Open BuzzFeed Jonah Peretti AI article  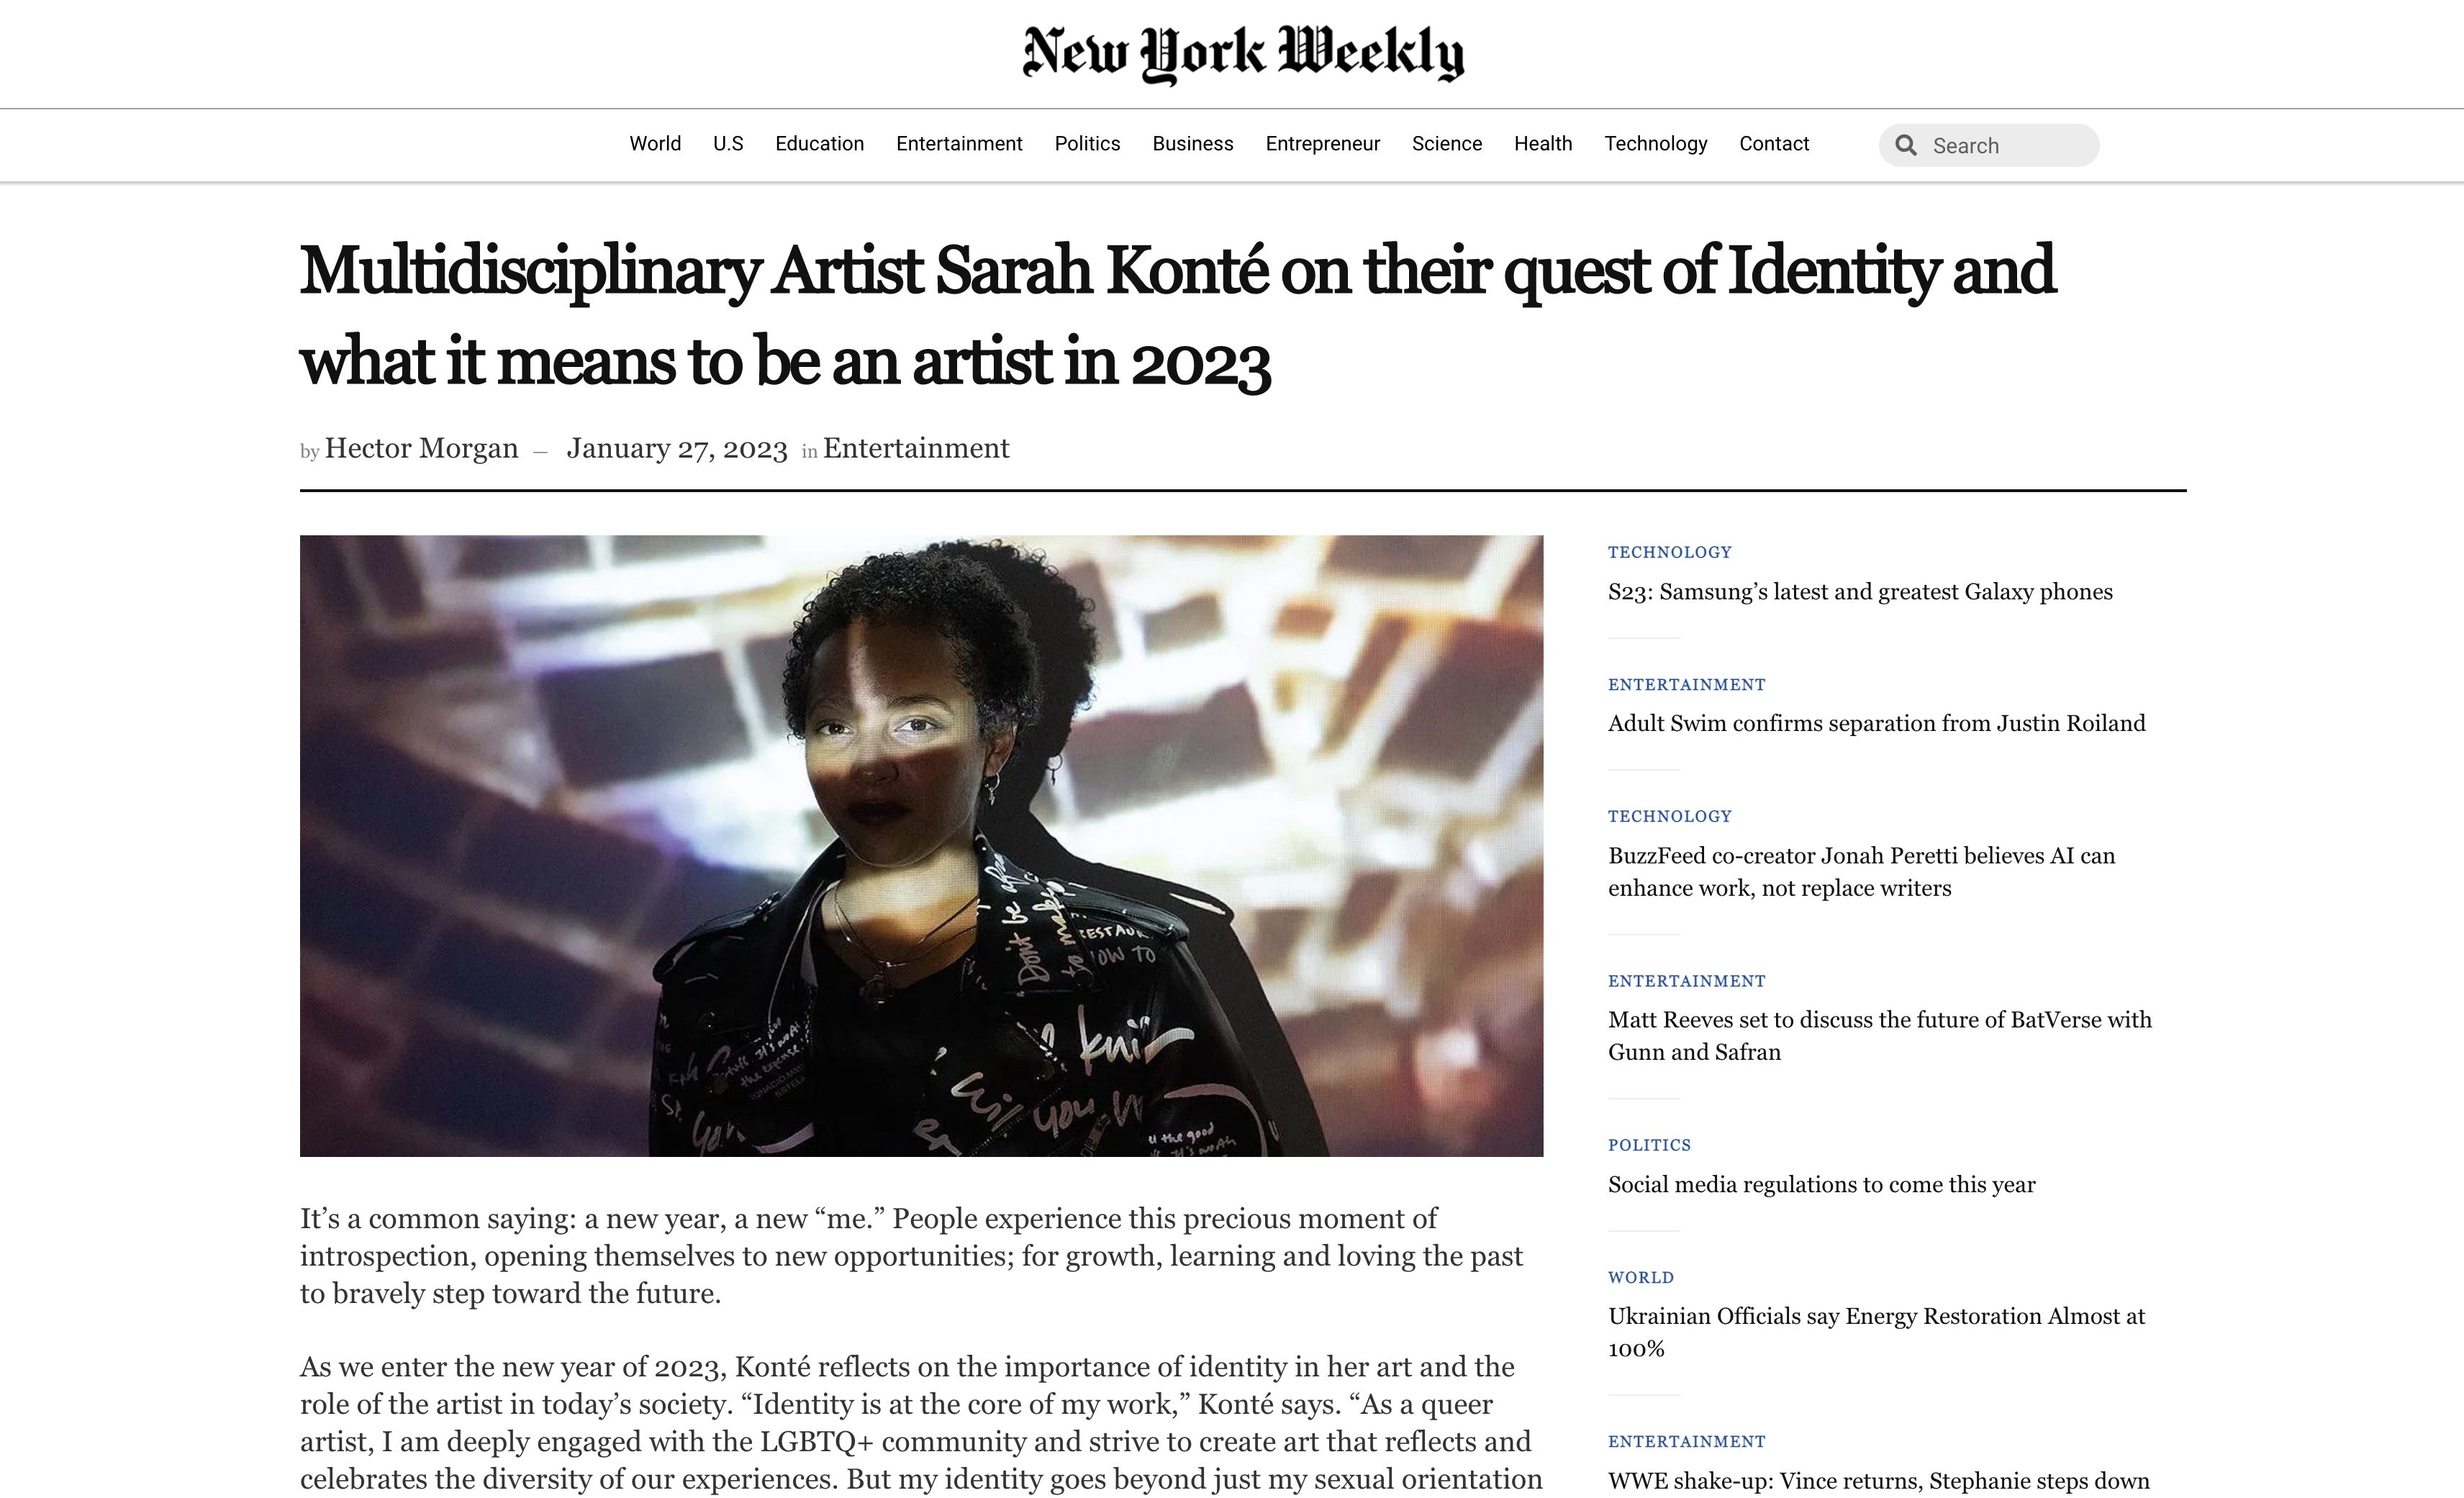pos(1862,872)
